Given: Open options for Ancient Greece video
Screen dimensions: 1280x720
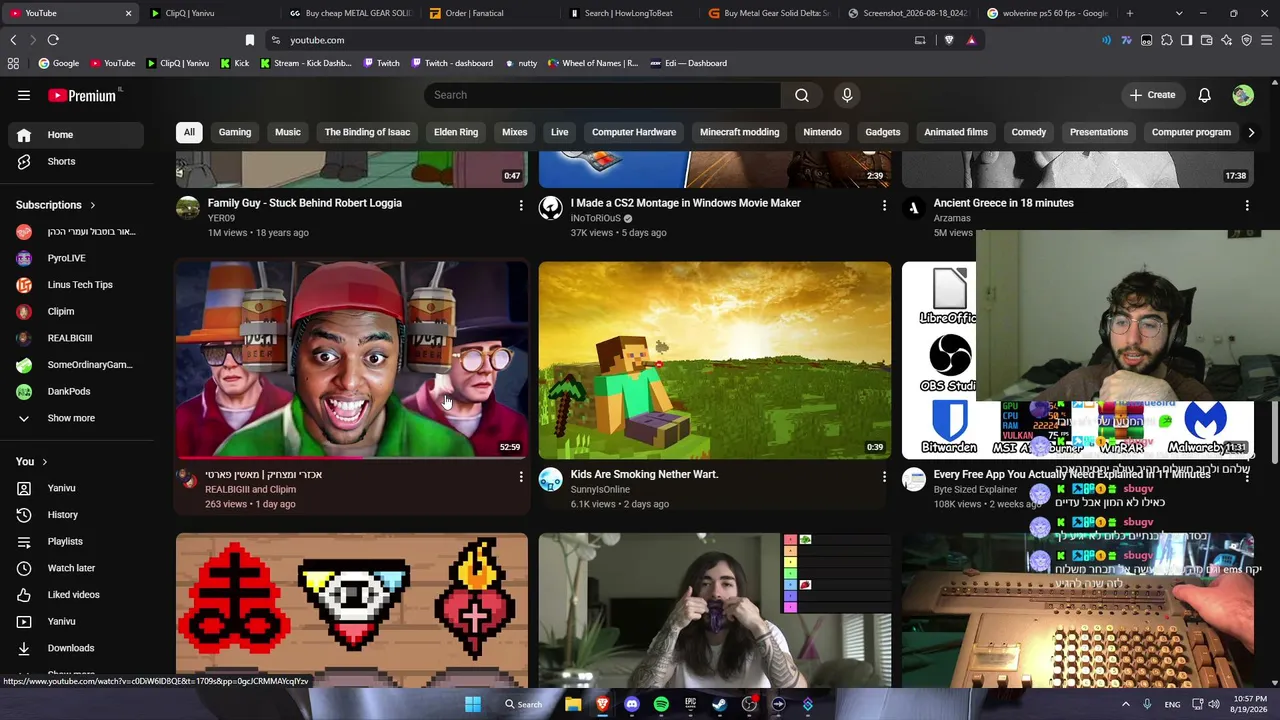Looking at the screenshot, I should [x=1247, y=205].
